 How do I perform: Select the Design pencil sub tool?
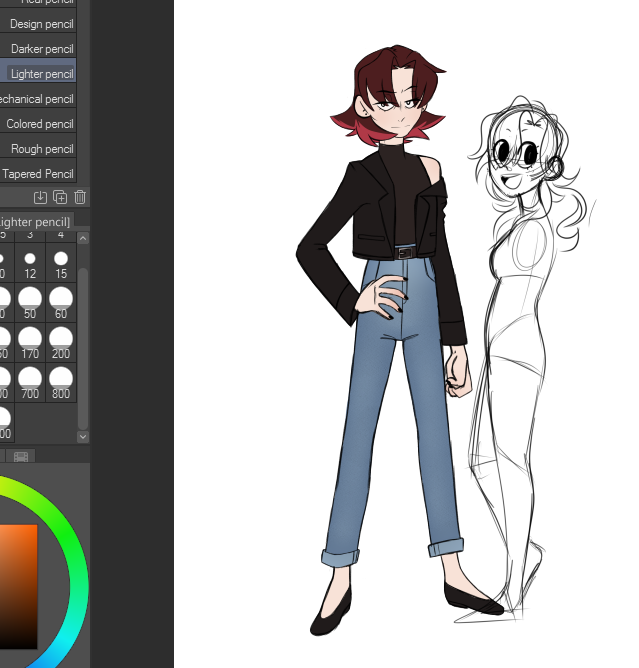click(38, 24)
